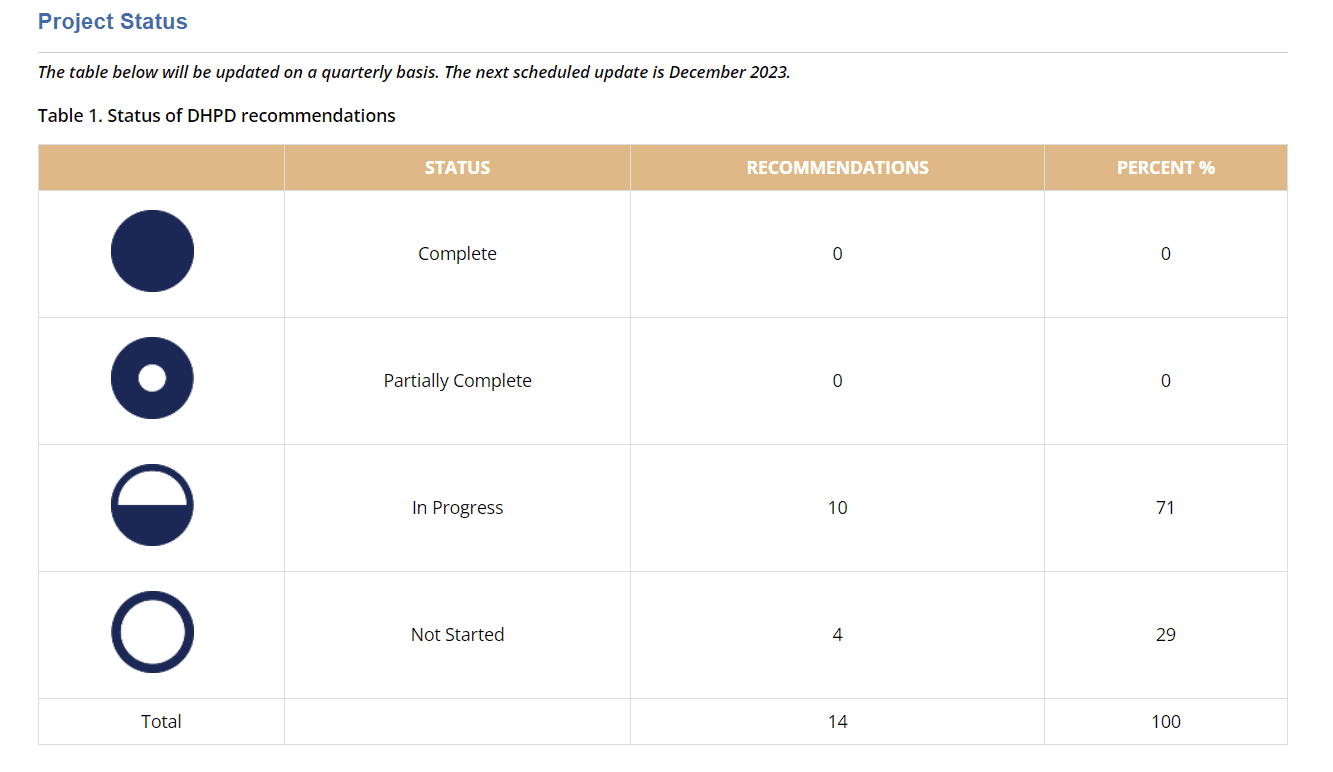Click the half-filled In Progress icon
This screenshot has width=1333, height=772.
[152, 505]
